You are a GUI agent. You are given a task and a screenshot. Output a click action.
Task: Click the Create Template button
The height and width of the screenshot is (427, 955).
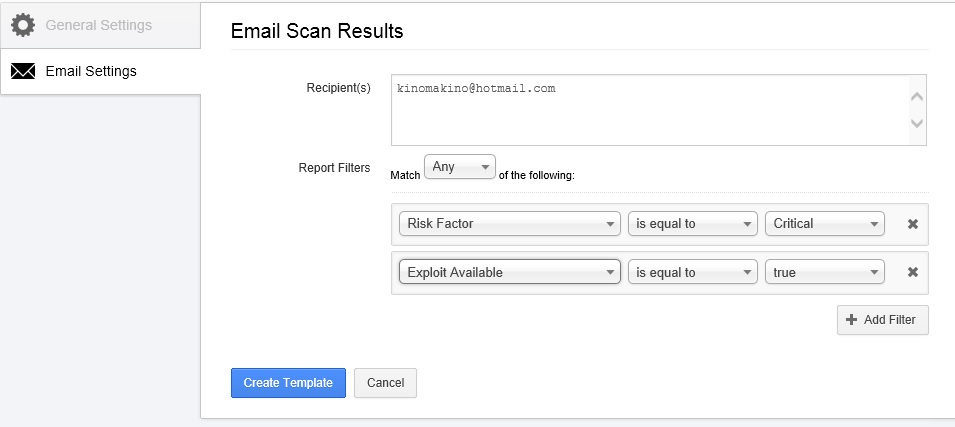[x=288, y=383]
